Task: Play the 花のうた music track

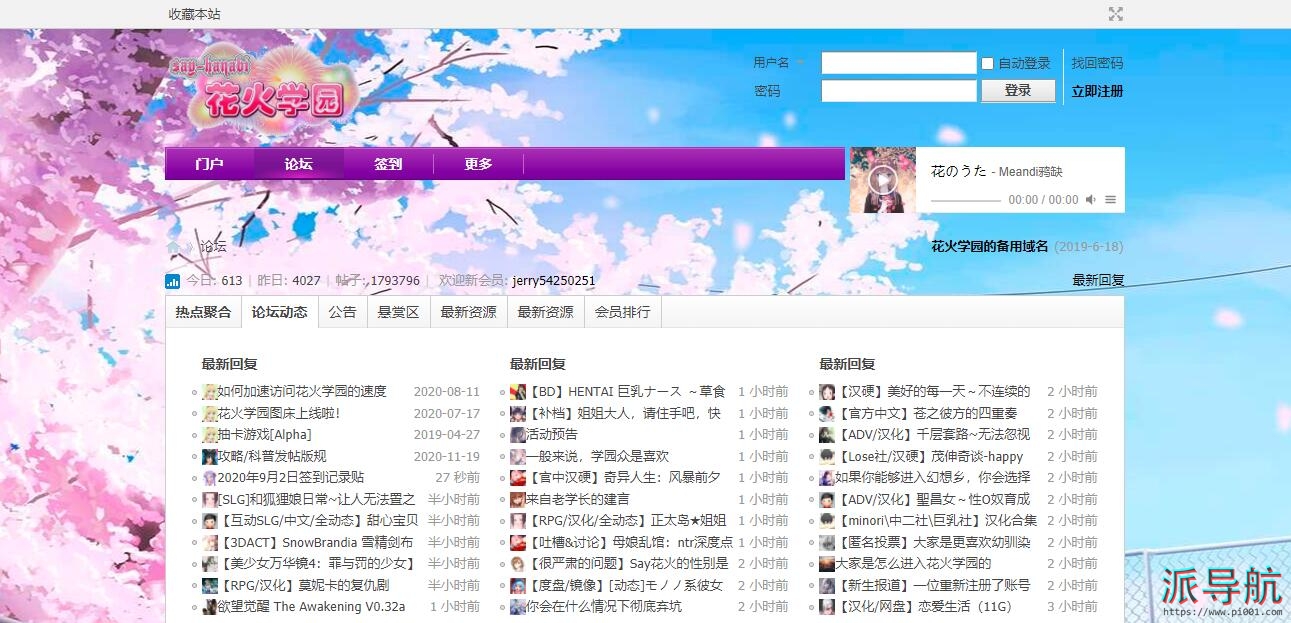Action: (881, 181)
